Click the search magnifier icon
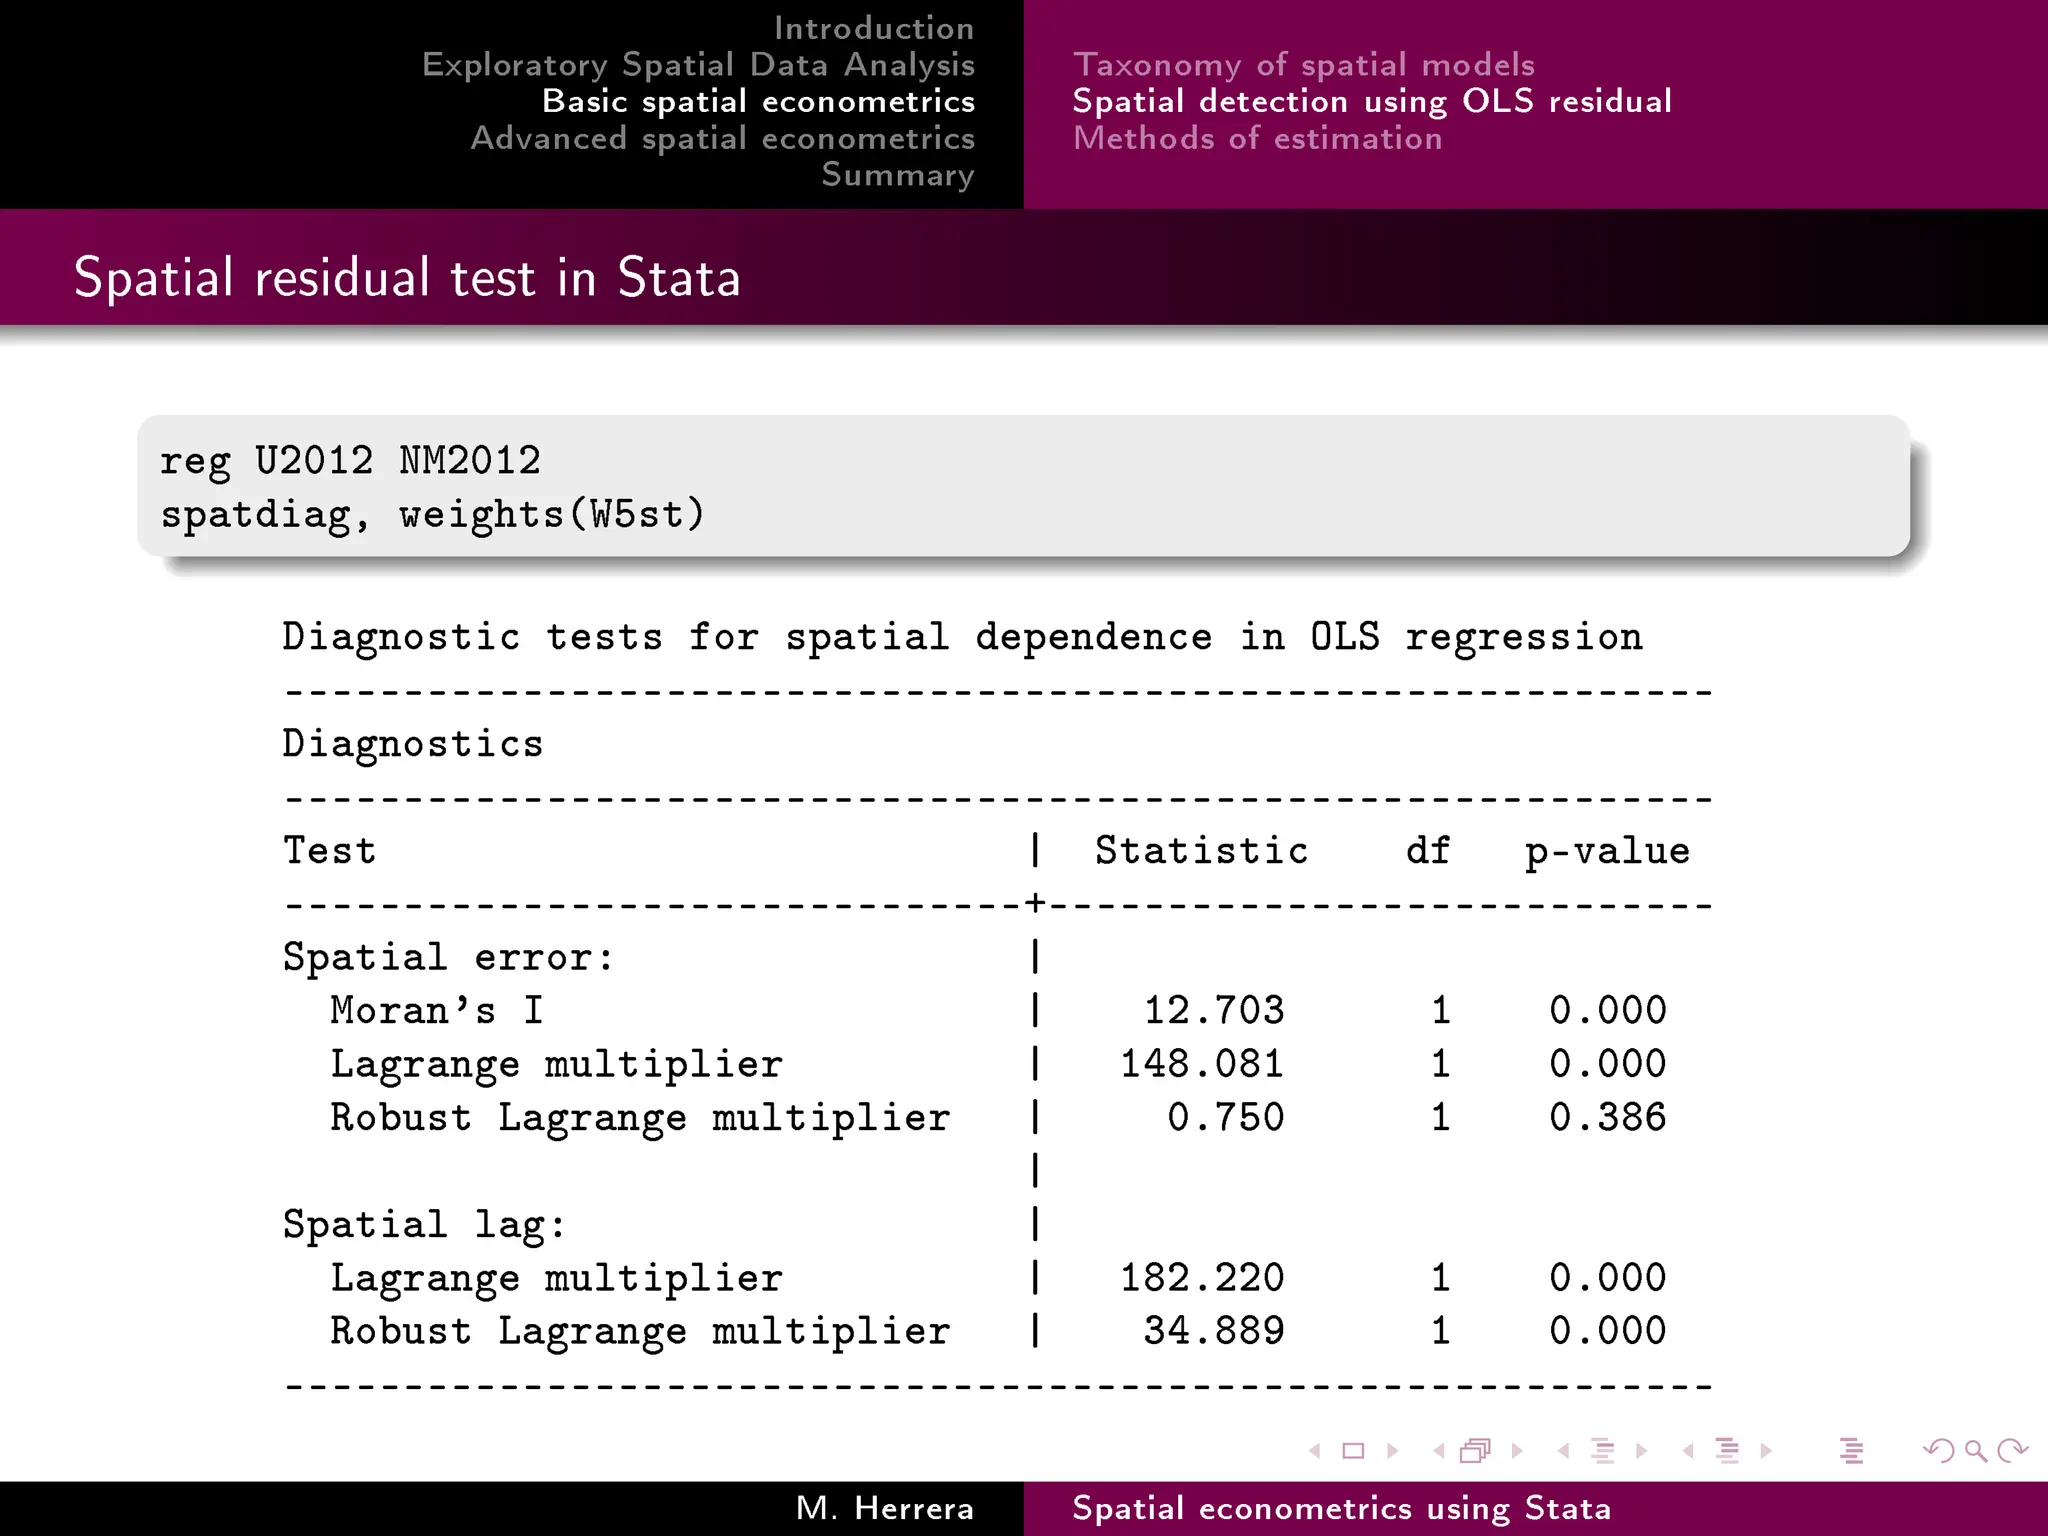The height and width of the screenshot is (1536, 2048). pyautogui.click(x=1976, y=1451)
